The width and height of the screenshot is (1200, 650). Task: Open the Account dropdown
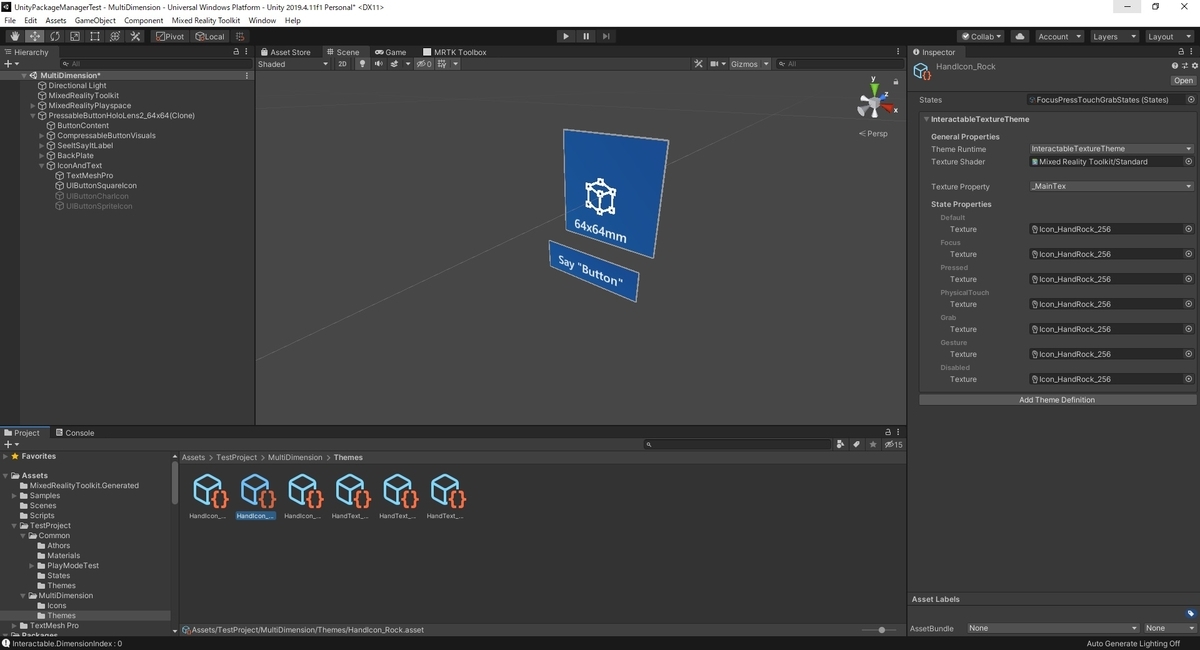[1059, 36]
